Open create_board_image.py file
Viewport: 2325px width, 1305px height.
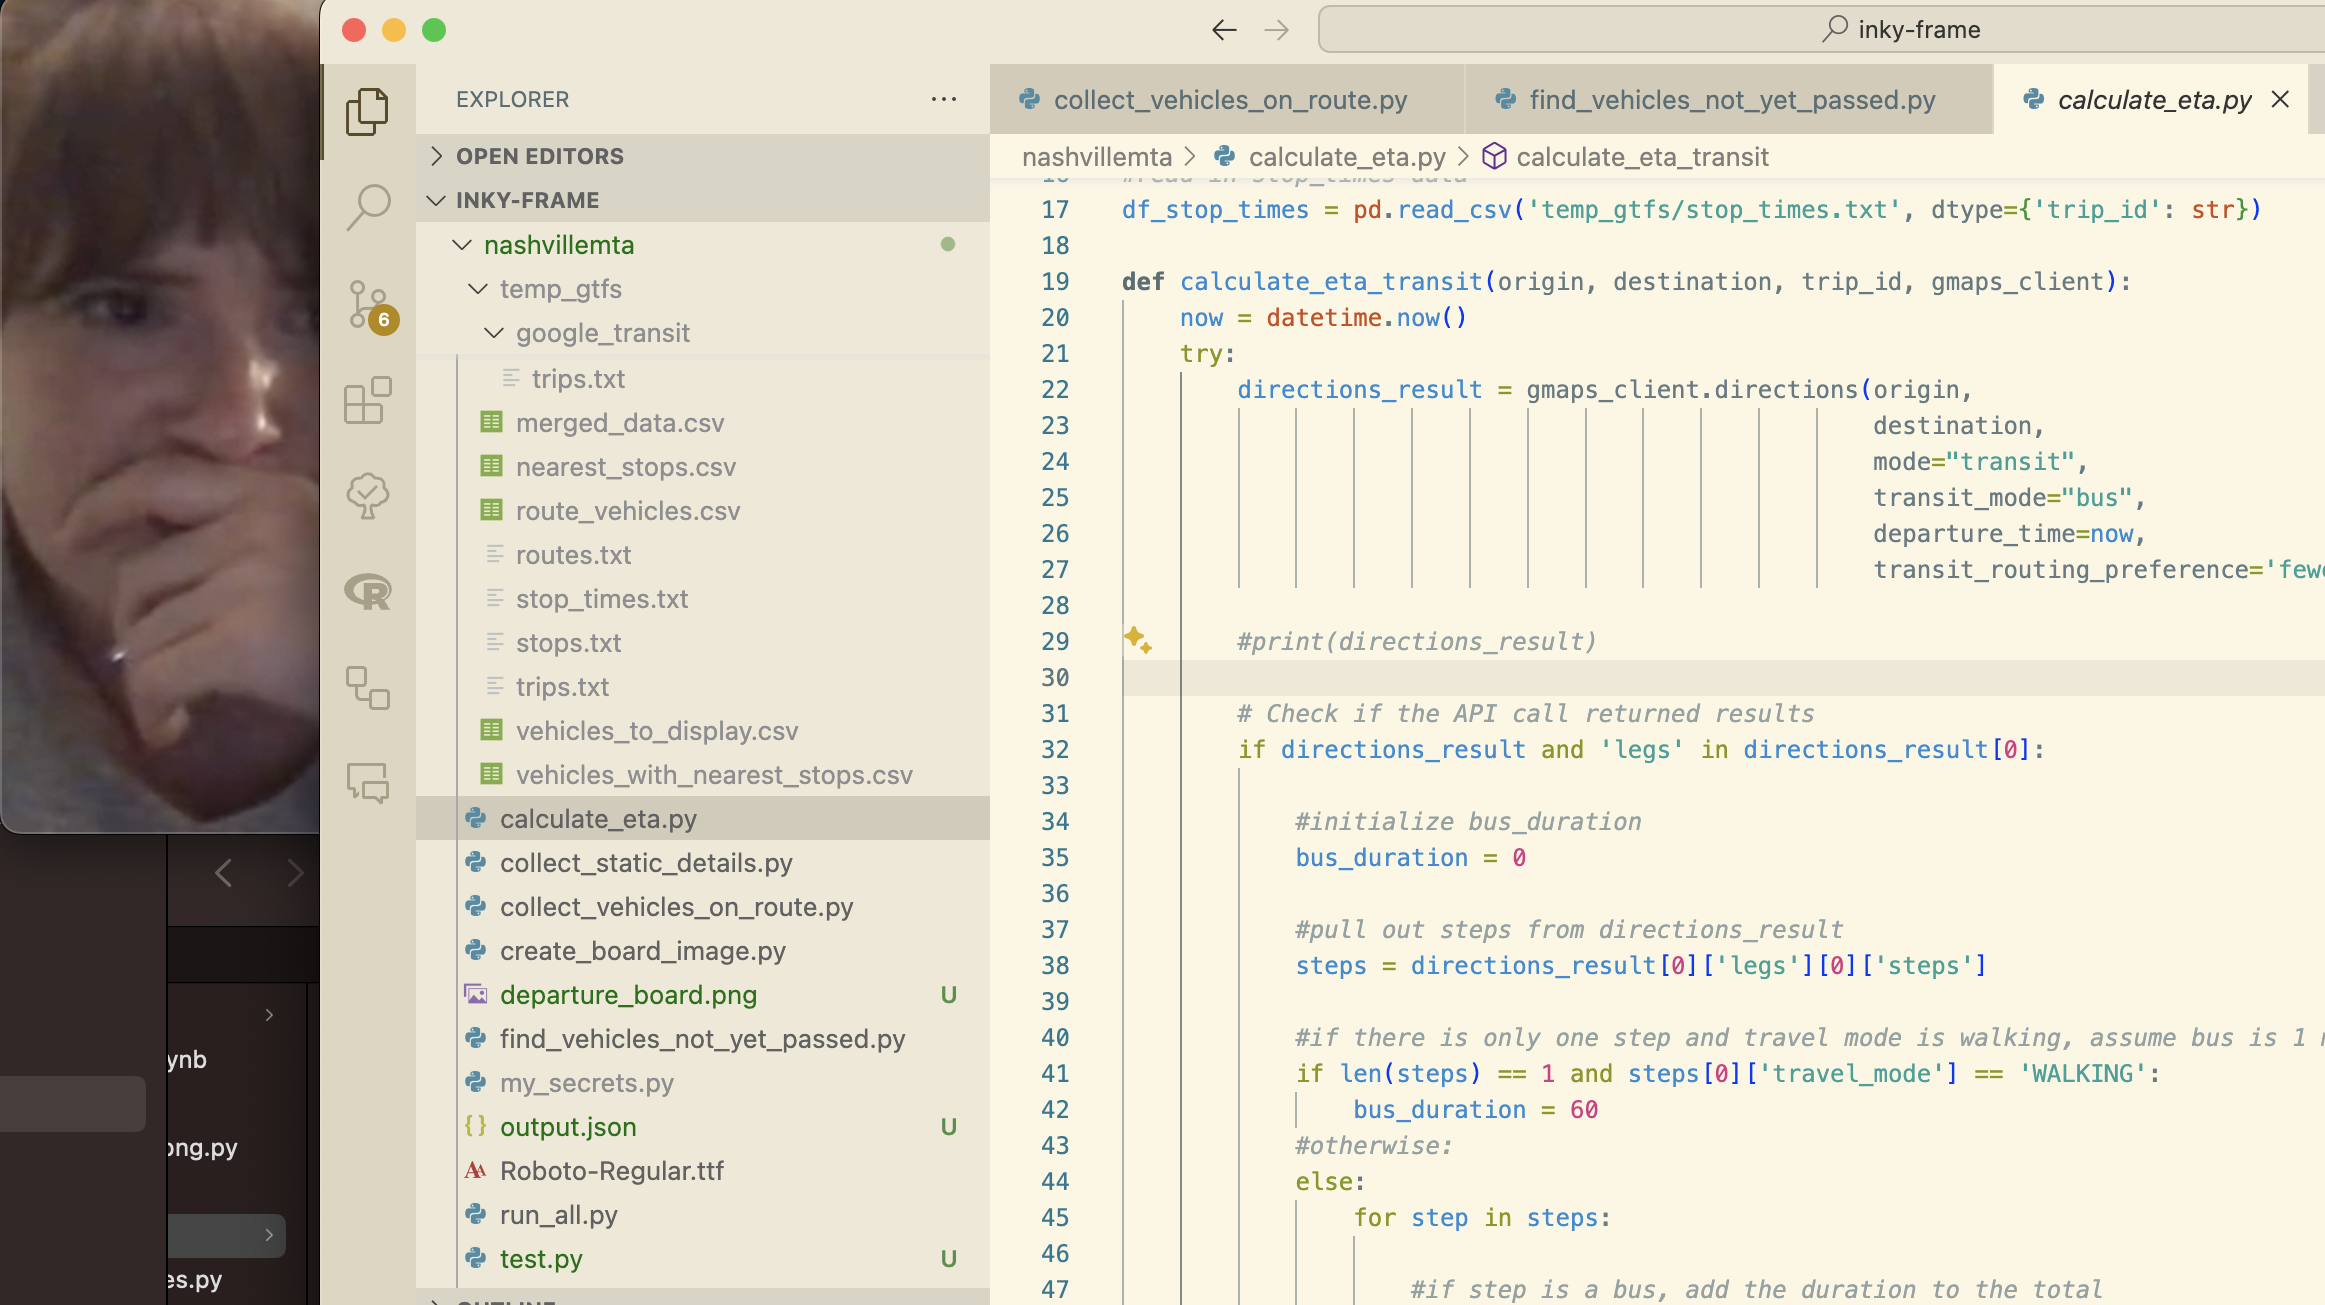pos(702,951)
